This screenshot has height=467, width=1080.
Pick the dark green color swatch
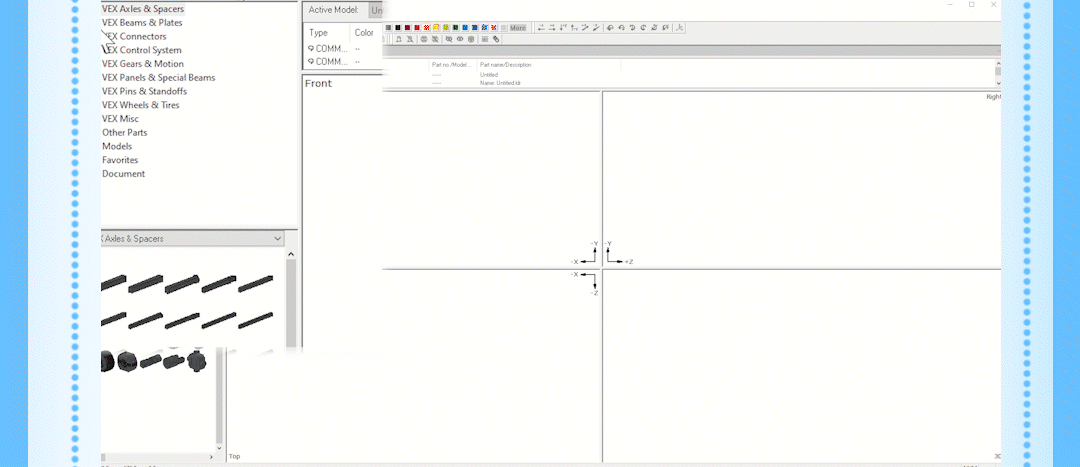tap(455, 28)
